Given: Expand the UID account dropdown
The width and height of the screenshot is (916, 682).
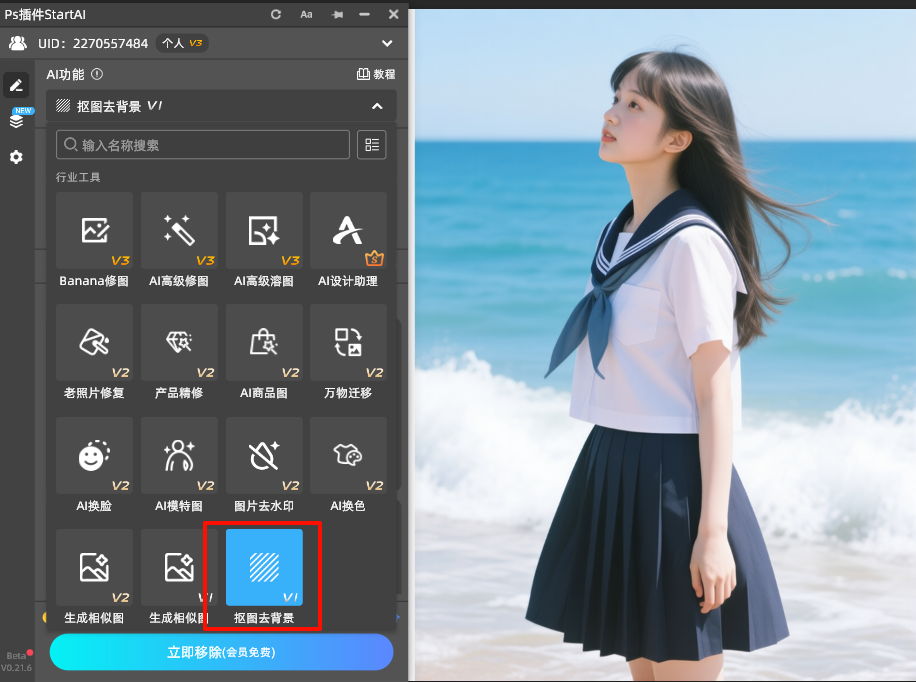Looking at the screenshot, I should pos(387,43).
